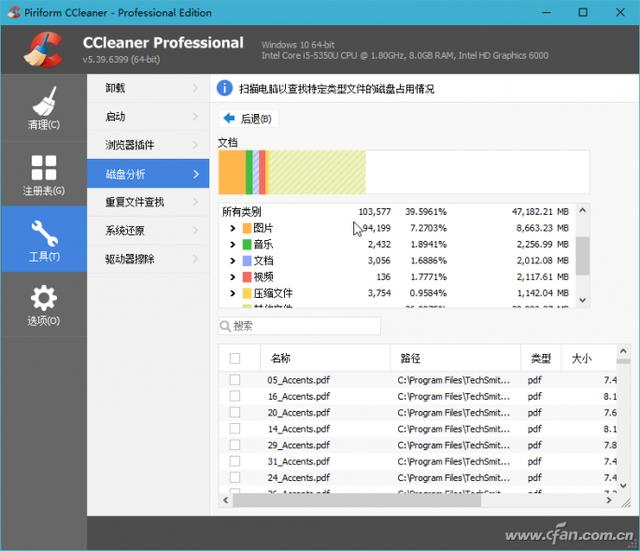
Task: Select the 磁盘分析 disk analyzer tool
Action: pos(148,174)
